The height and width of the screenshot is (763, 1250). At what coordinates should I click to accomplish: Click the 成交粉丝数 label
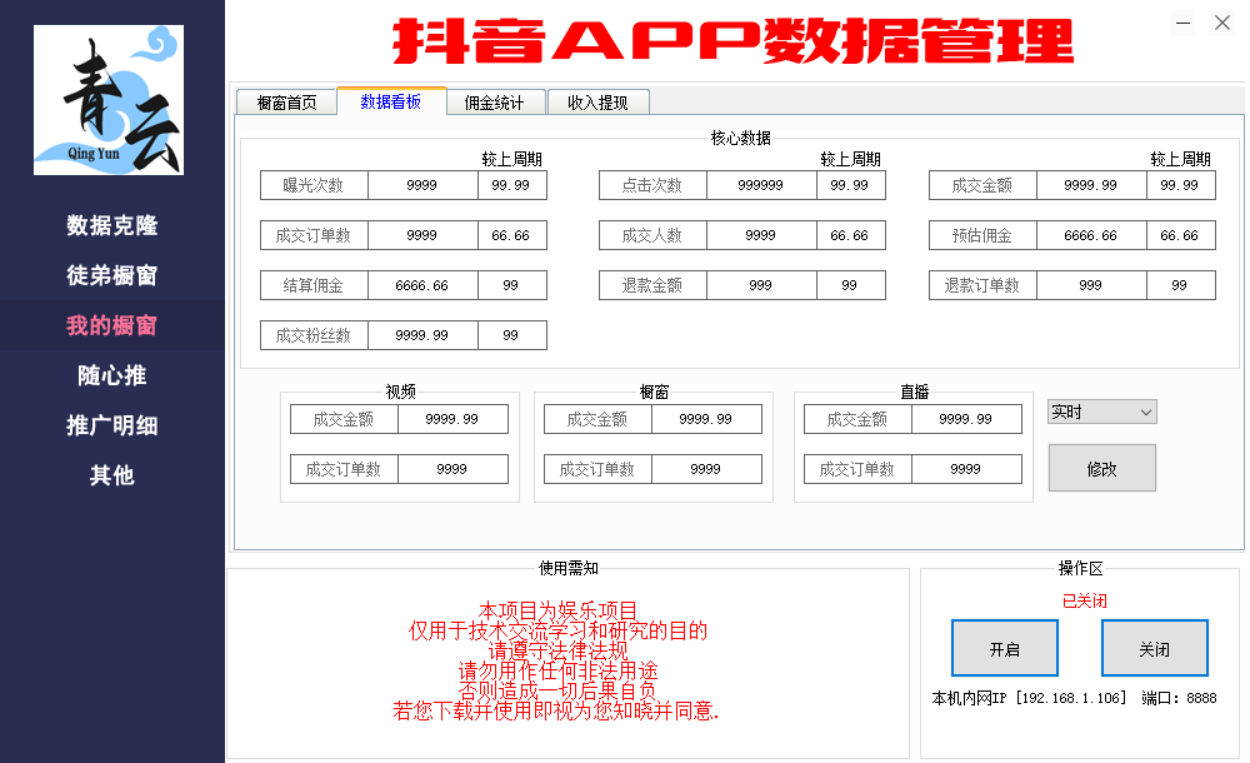(313, 335)
